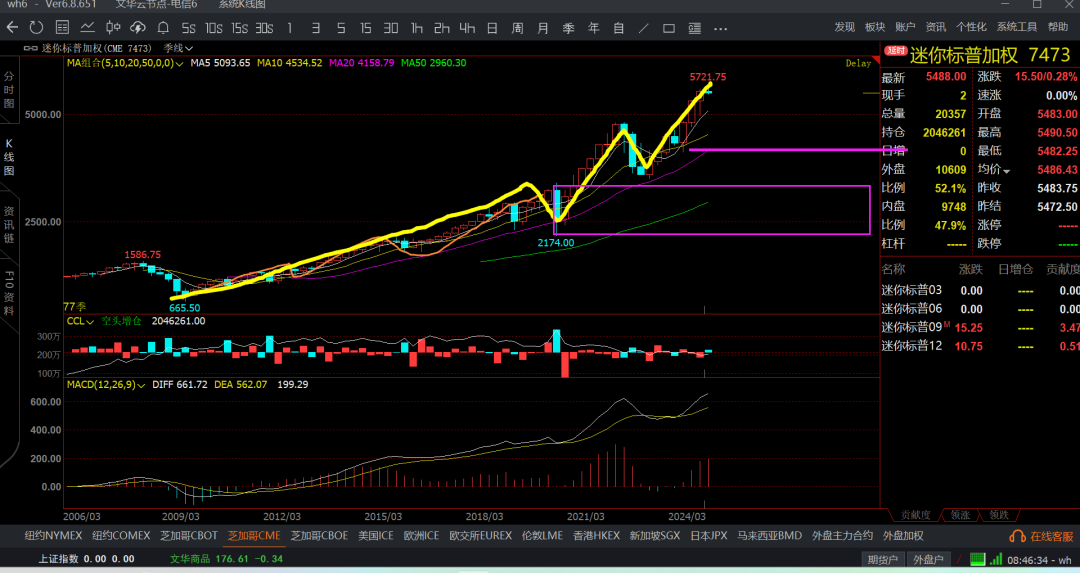
Task: Click the back arrow icon
Action: (x=12, y=28)
